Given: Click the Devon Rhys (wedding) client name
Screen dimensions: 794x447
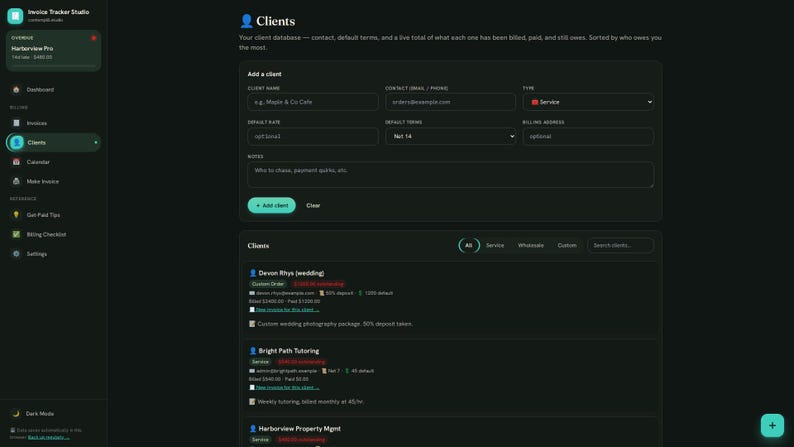Looking at the screenshot, I should click(x=291, y=273).
